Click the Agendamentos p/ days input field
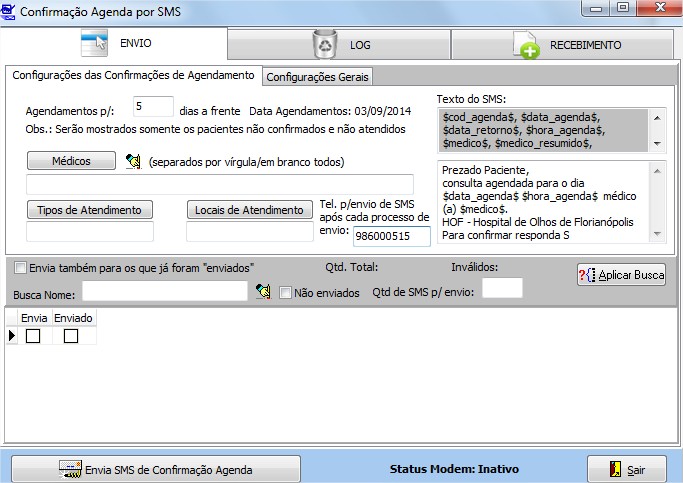This screenshot has height=483, width=683. coord(153,107)
